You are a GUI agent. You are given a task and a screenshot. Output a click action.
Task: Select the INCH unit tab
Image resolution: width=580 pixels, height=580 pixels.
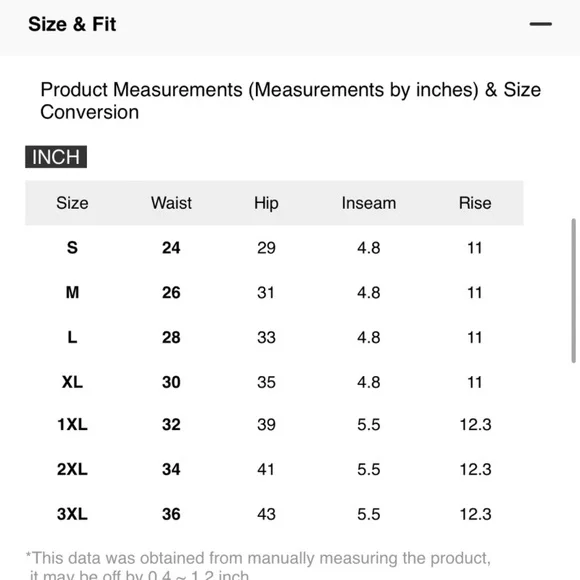[56, 157]
